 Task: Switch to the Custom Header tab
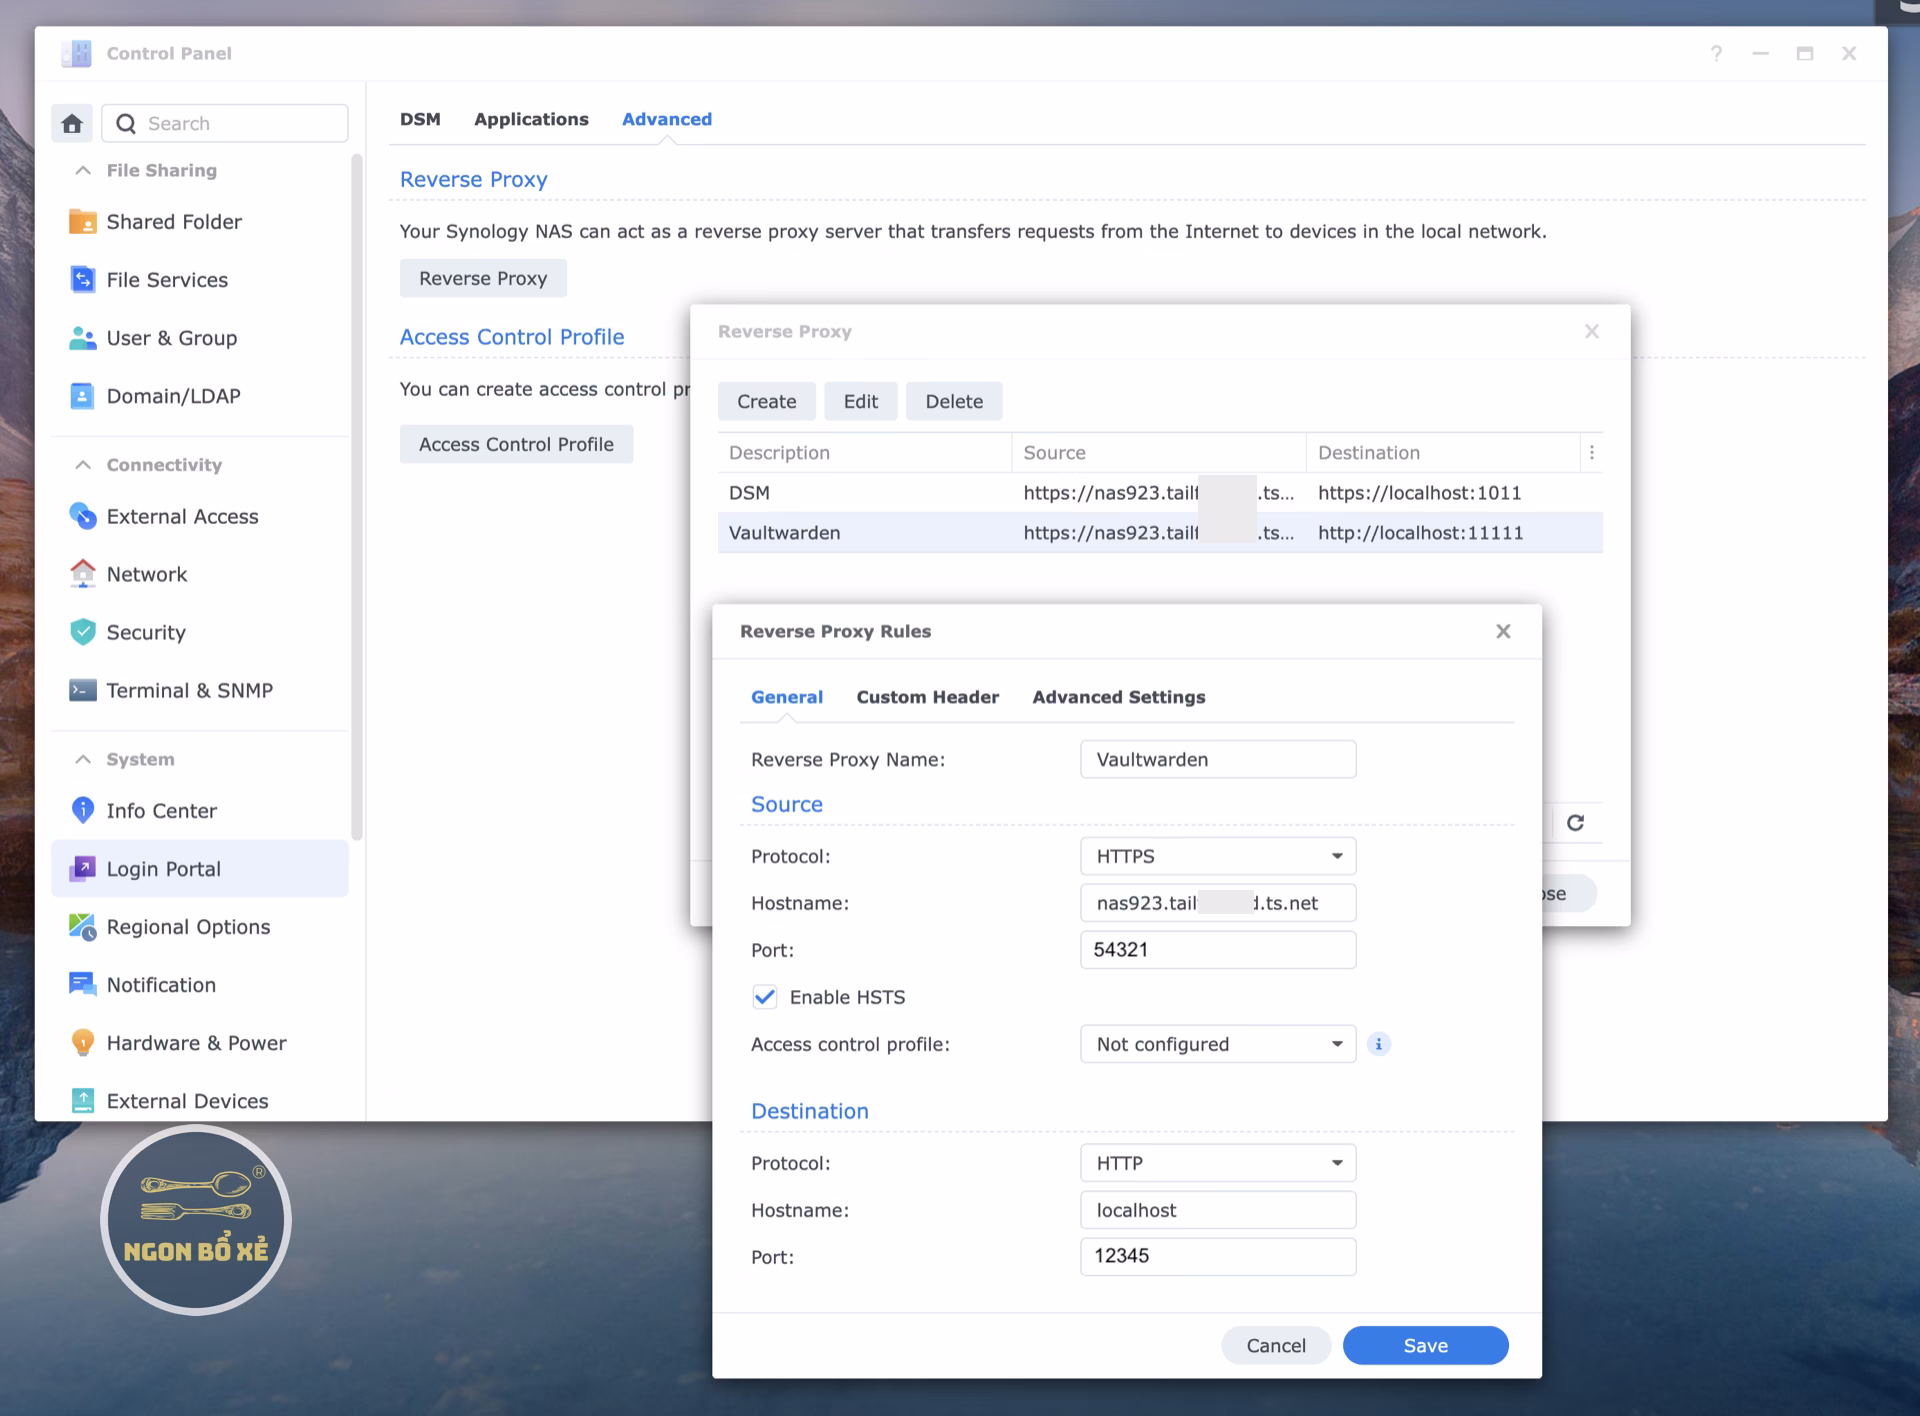click(927, 697)
